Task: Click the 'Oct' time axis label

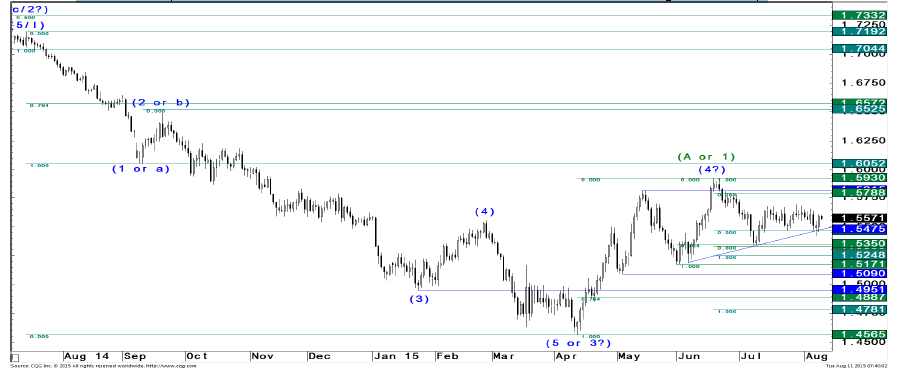Action: (196, 356)
